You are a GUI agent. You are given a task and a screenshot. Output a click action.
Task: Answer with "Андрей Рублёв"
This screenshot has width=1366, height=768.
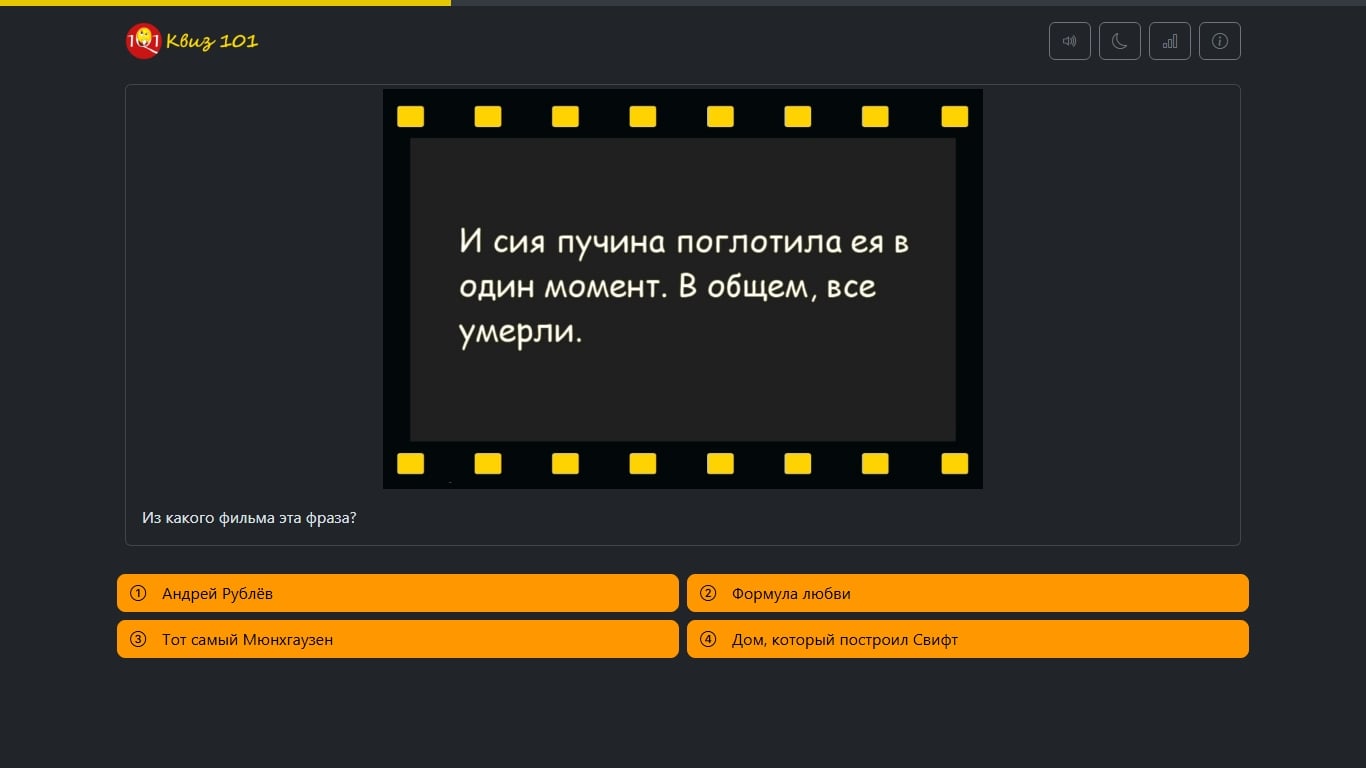pos(397,593)
